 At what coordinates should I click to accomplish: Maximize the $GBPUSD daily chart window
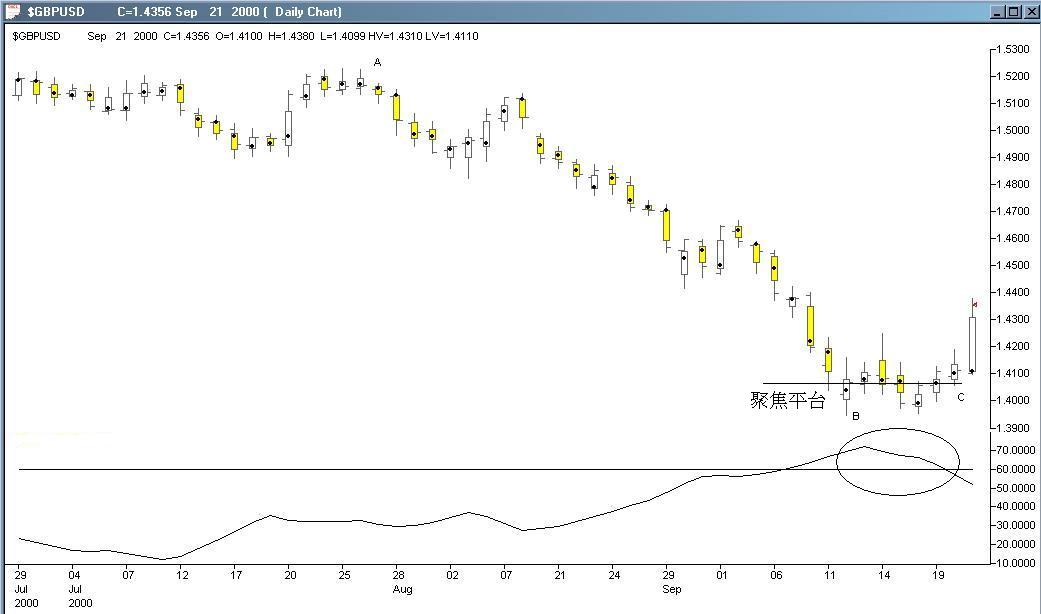click(1013, 12)
